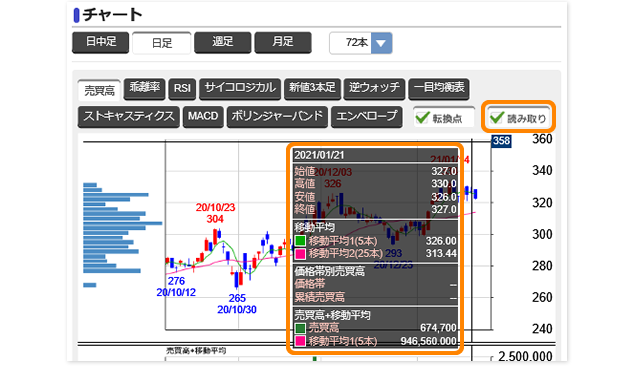This screenshot has height=372, width=634.
Task: Enable the ストキャスティクス indicator
Action: click(129, 117)
